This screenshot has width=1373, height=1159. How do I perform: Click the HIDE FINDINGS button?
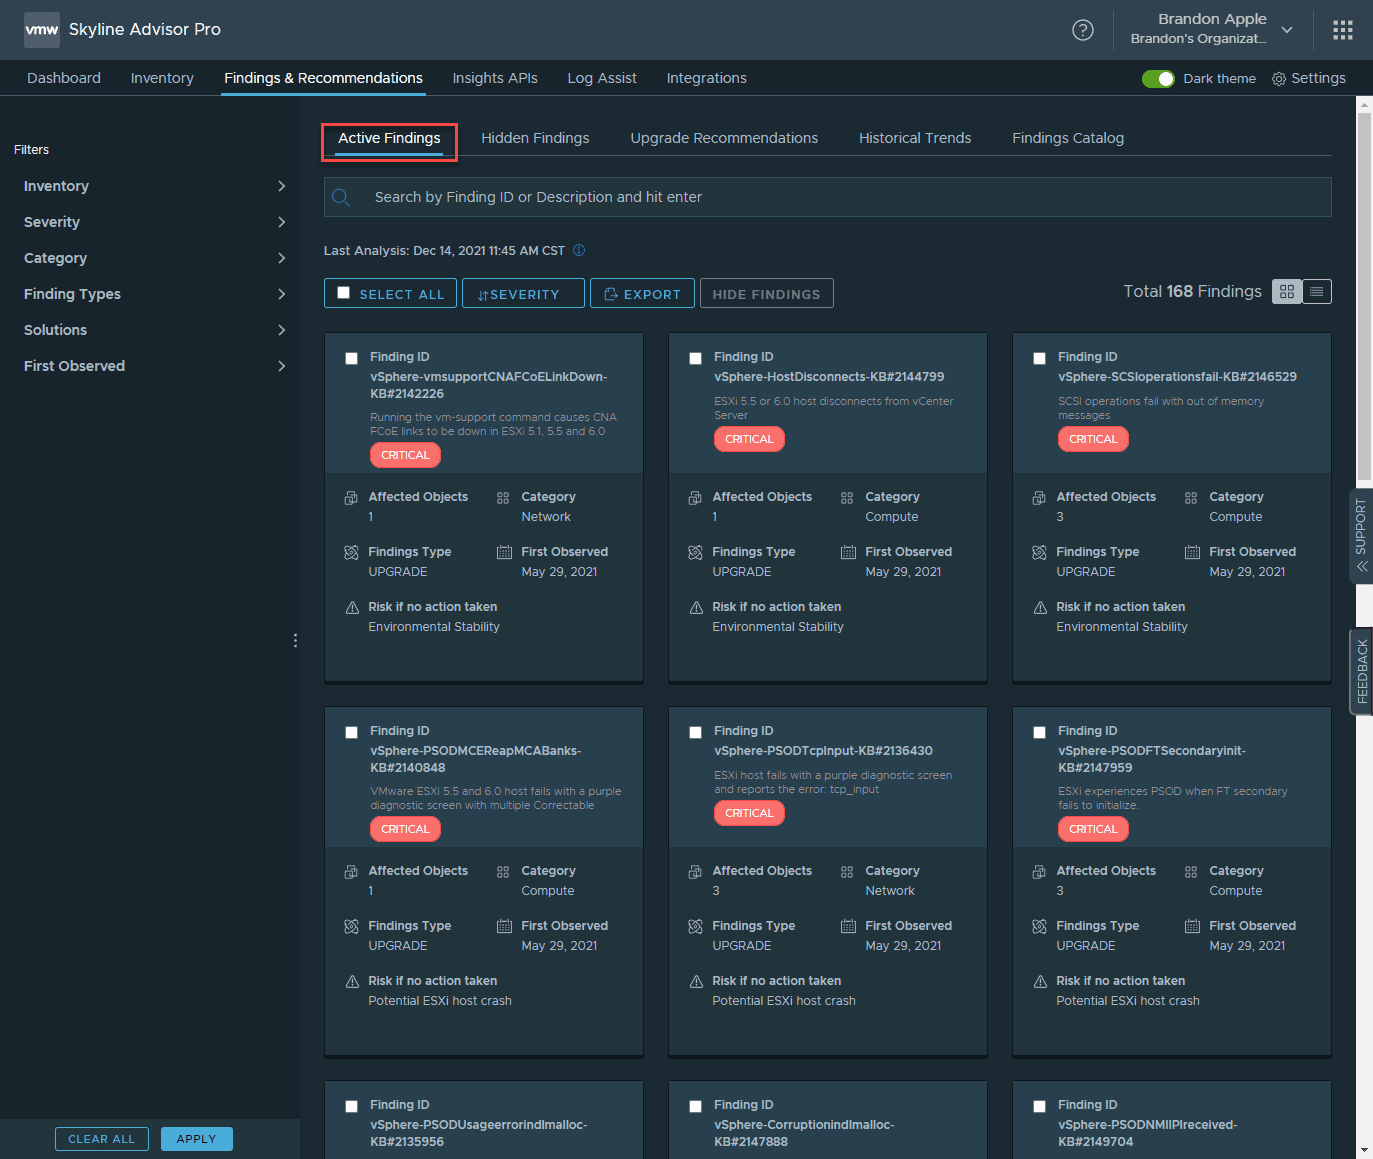pyautogui.click(x=766, y=293)
